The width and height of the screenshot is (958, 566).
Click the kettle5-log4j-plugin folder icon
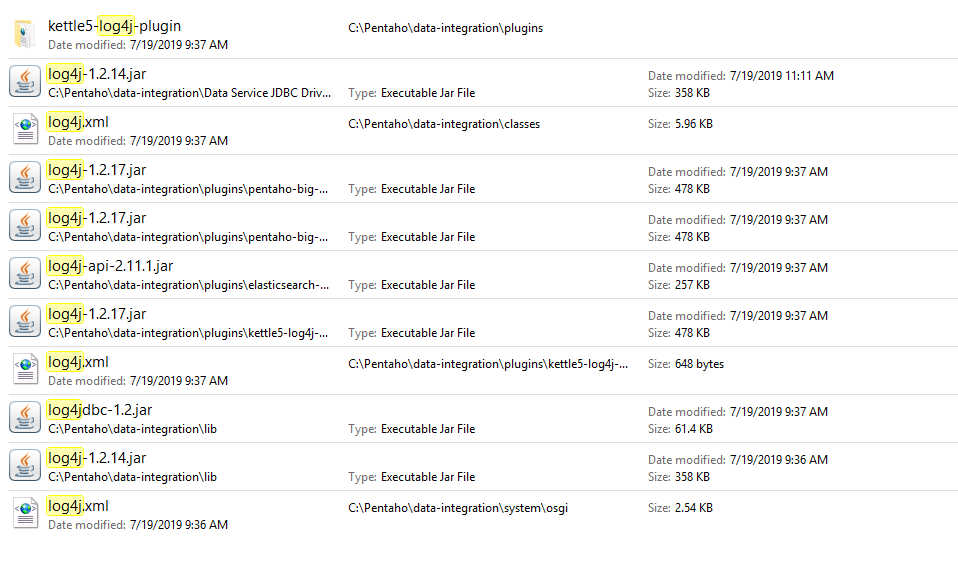pos(25,34)
